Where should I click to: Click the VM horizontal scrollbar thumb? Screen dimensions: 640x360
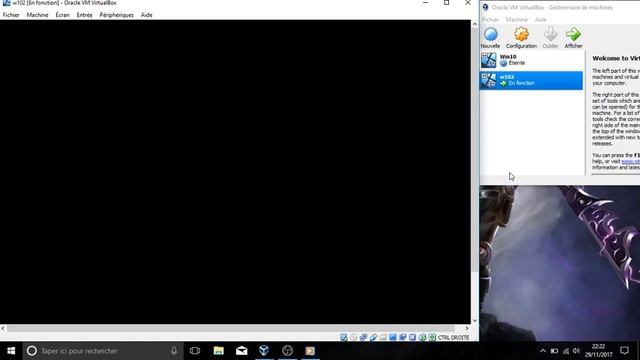click(x=231, y=328)
